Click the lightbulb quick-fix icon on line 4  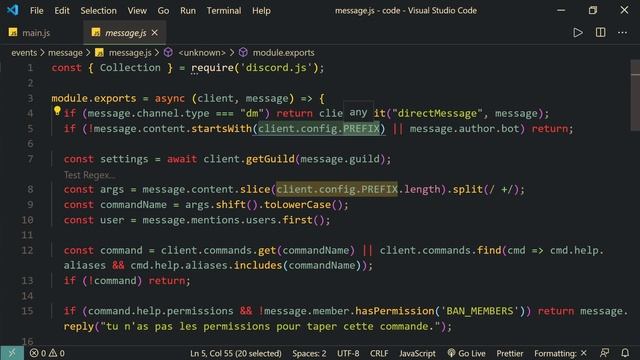57,111
